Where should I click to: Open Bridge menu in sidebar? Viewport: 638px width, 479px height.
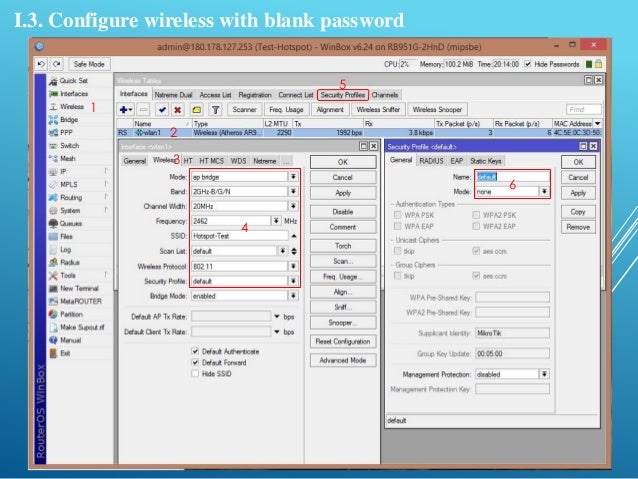(x=63, y=120)
